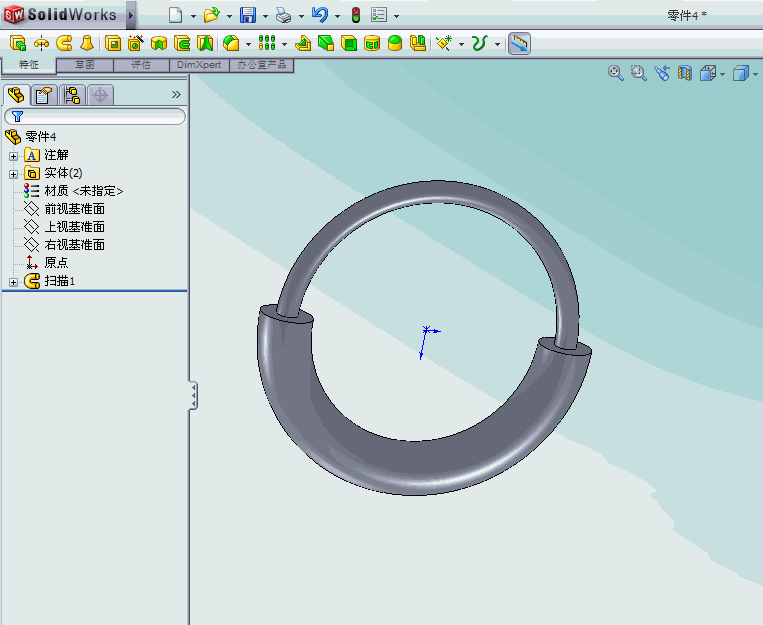
Task: Click the Mirror tool icon
Action: 418,43
